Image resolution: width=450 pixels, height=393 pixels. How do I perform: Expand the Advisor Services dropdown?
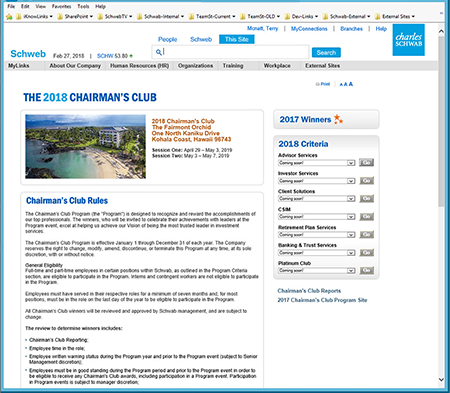(x=316, y=163)
